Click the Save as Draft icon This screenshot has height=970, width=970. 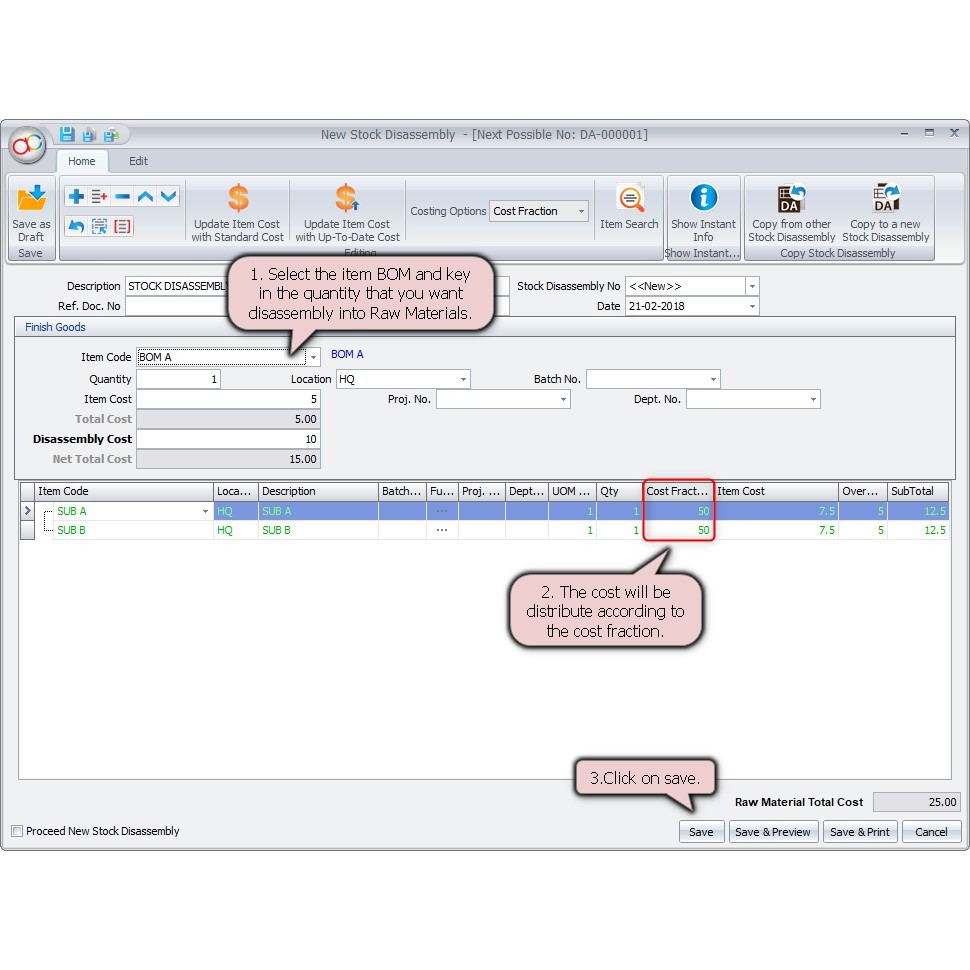click(31, 199)
